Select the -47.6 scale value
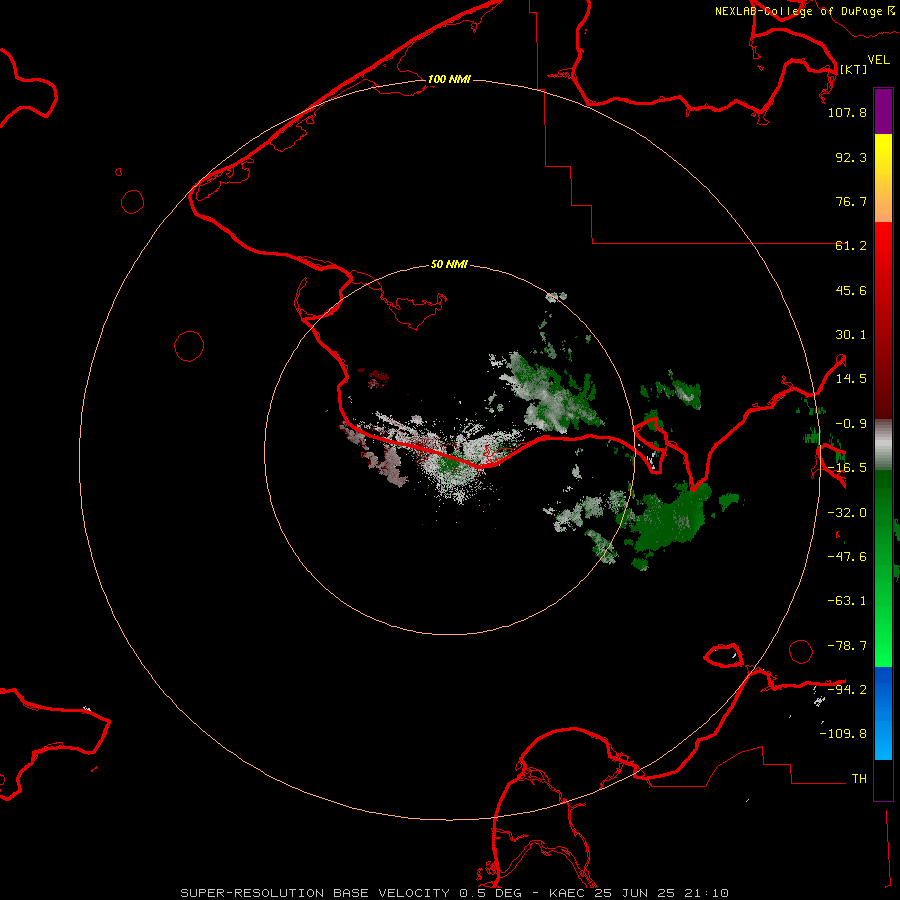This screenshot has width=900, height=900. (847, 557)
